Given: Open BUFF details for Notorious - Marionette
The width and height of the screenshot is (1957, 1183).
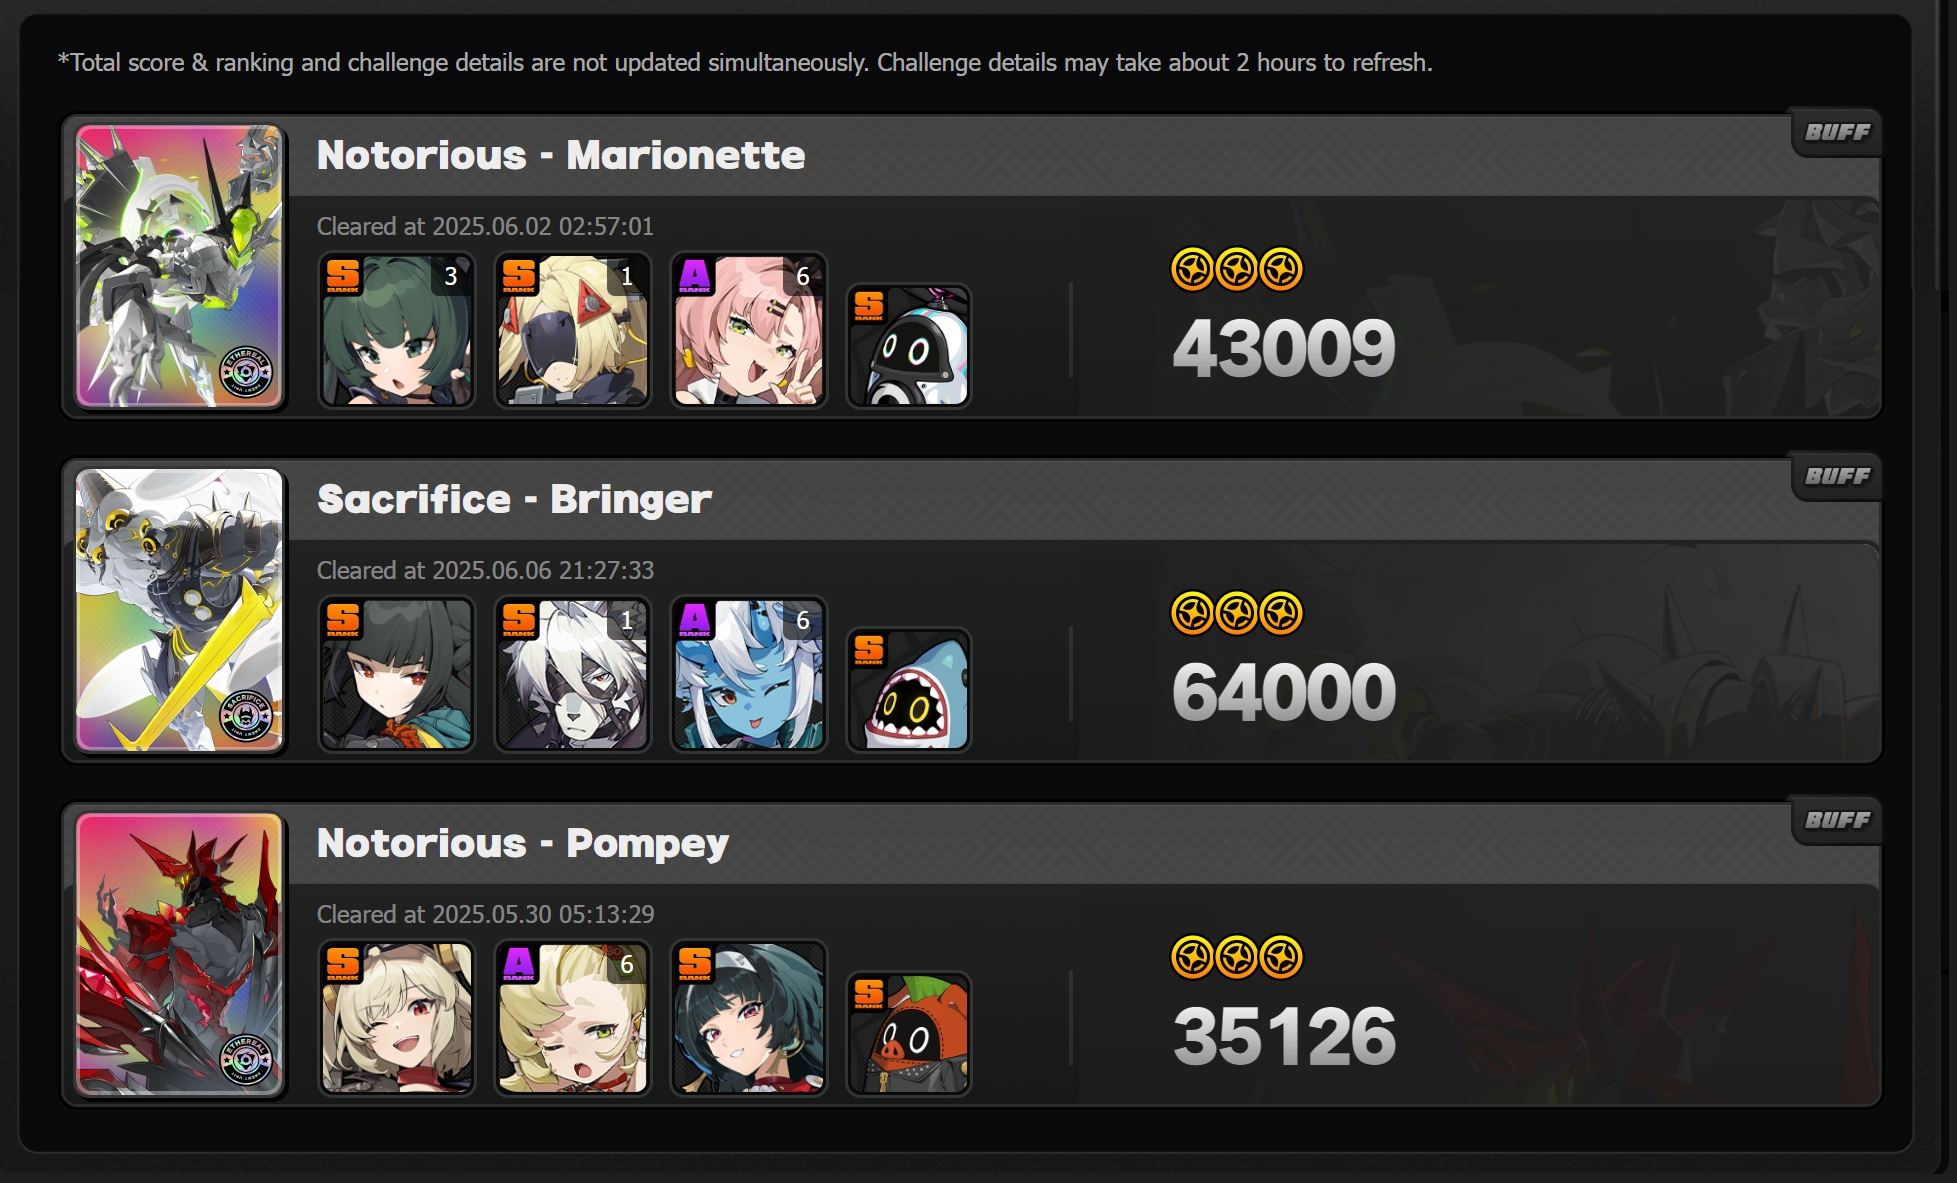Looking at the screenshot, I should coord(1837,133).
